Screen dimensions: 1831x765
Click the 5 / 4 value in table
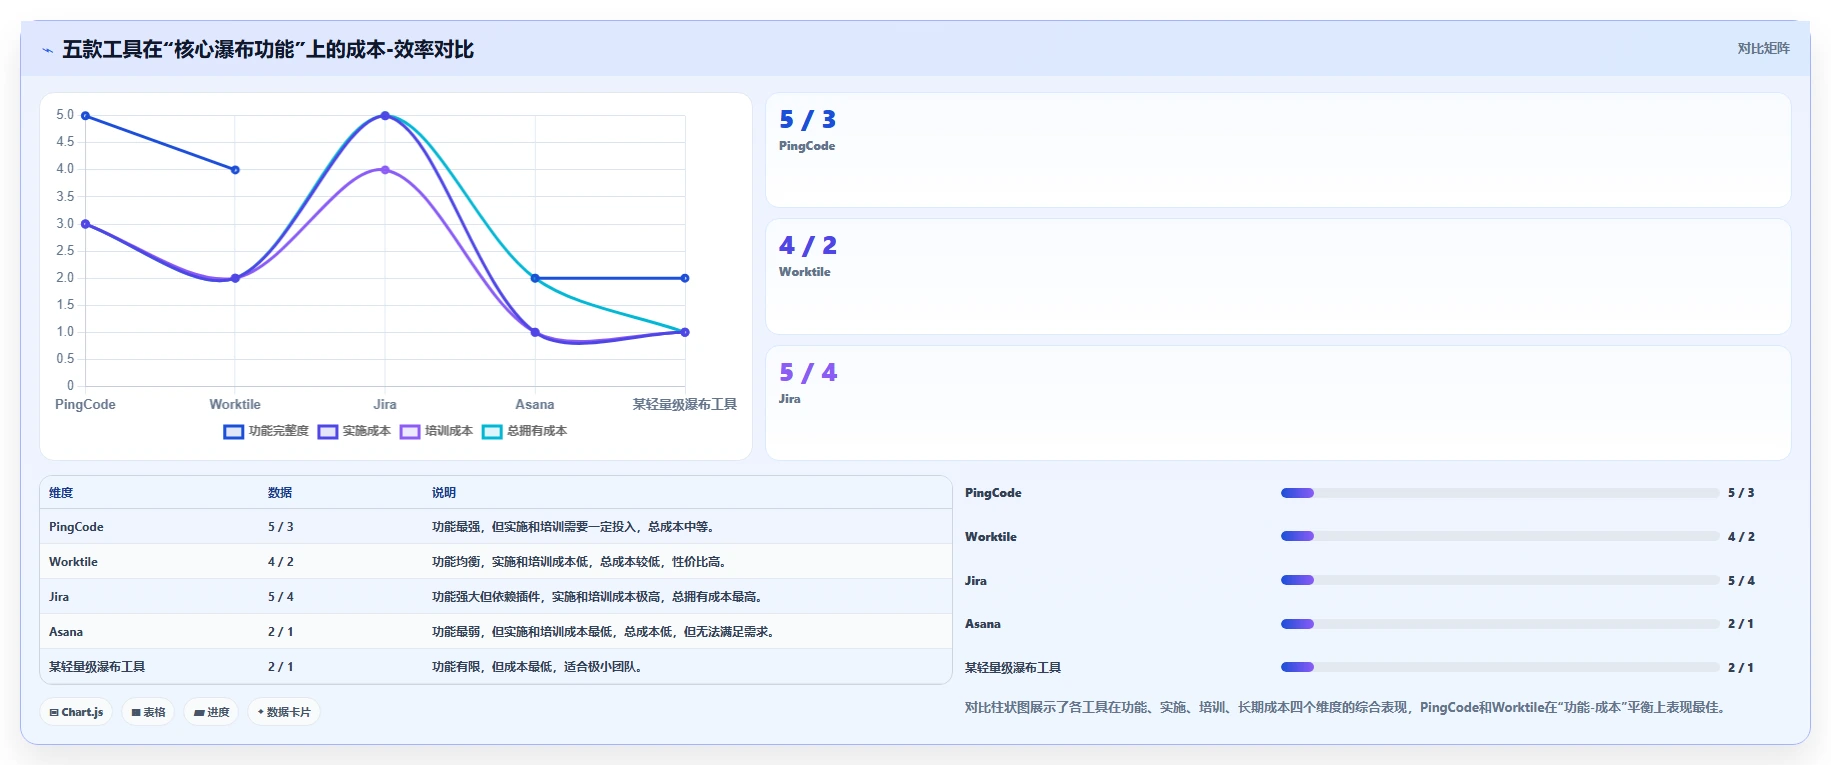281,597
